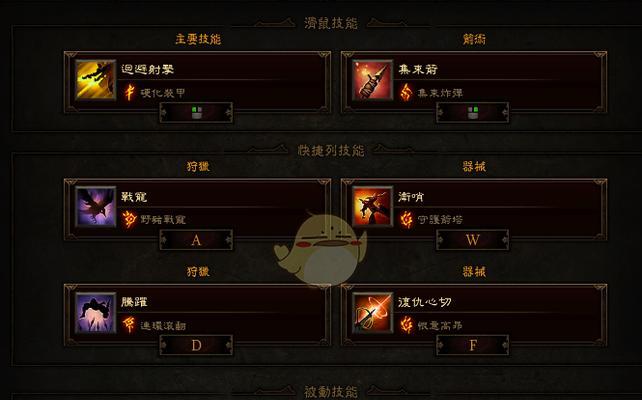
Task: Click the 快捷列技能 section header
Action: pyautogui.click(x=331, y=151)
